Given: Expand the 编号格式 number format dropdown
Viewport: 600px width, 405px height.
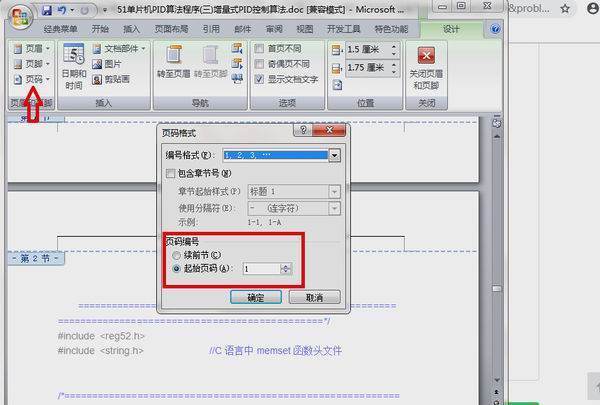Looking at the screenshot, I should pyautogui.click(x=334, y=156).
